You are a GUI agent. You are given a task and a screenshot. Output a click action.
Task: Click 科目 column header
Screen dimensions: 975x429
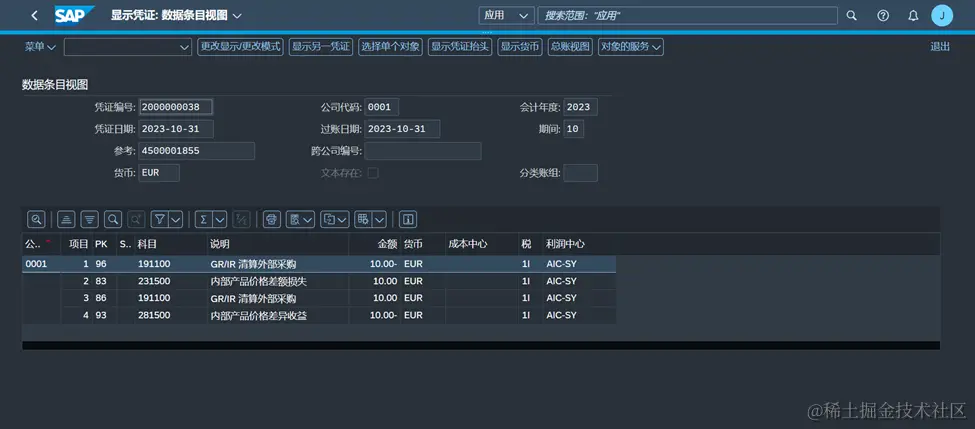(x=170, y=244)
